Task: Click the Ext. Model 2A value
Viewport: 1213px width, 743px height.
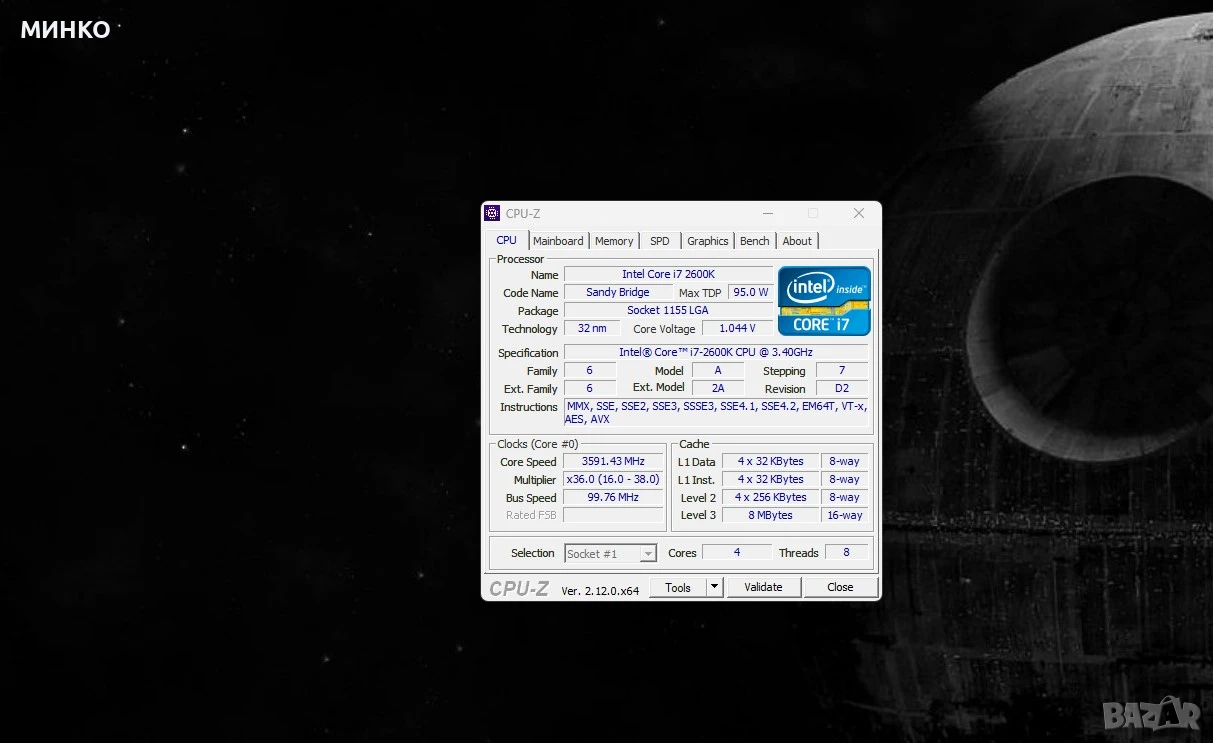Action: point(718,388)
